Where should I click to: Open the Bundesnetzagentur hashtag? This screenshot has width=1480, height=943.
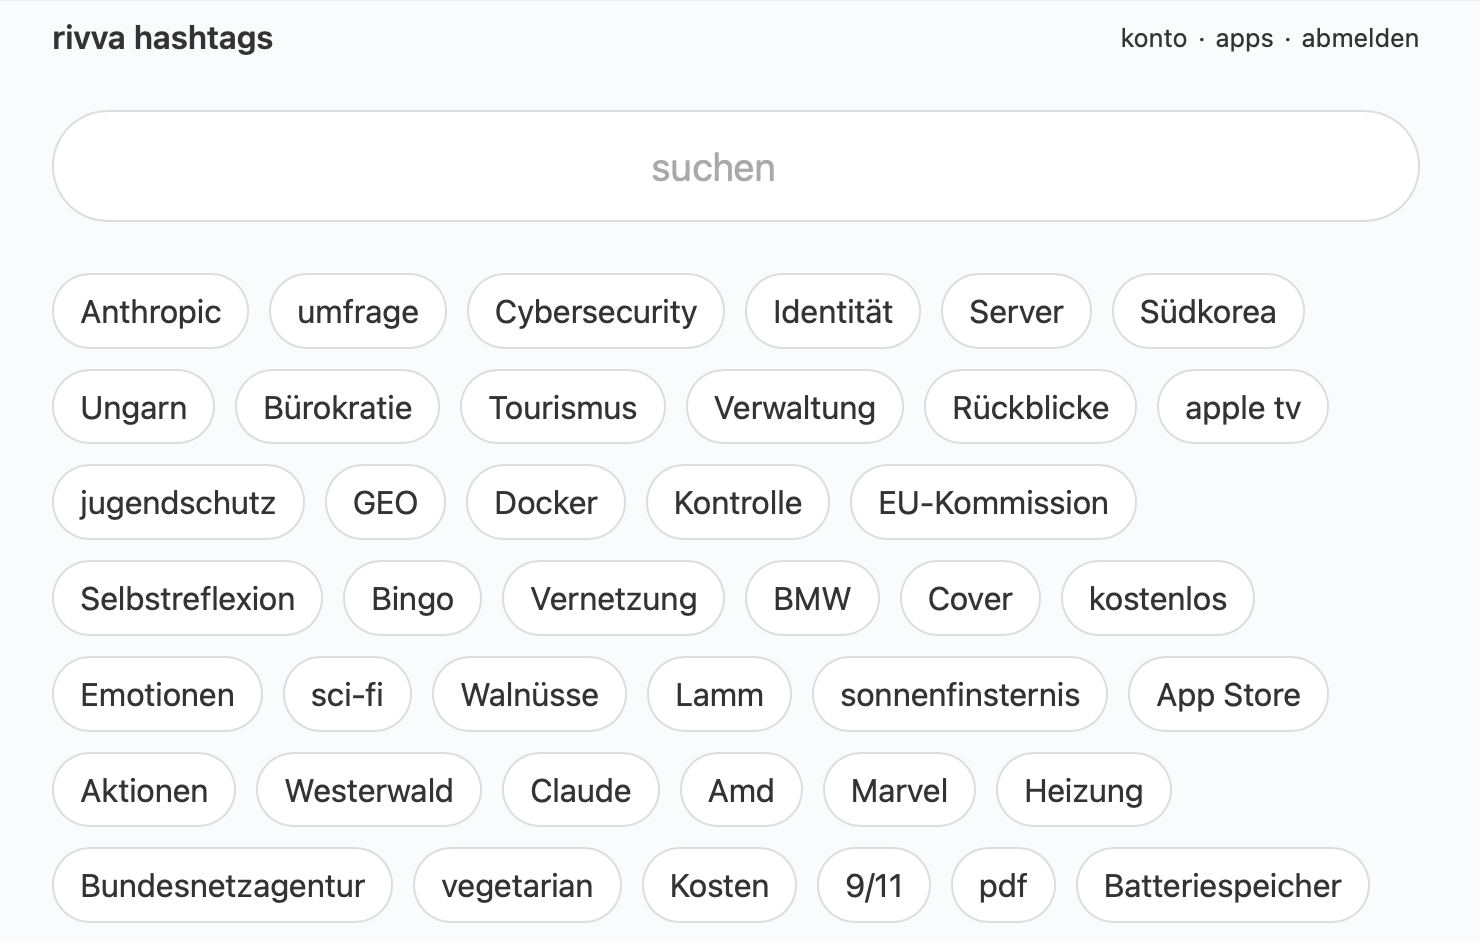pos(222,885)
